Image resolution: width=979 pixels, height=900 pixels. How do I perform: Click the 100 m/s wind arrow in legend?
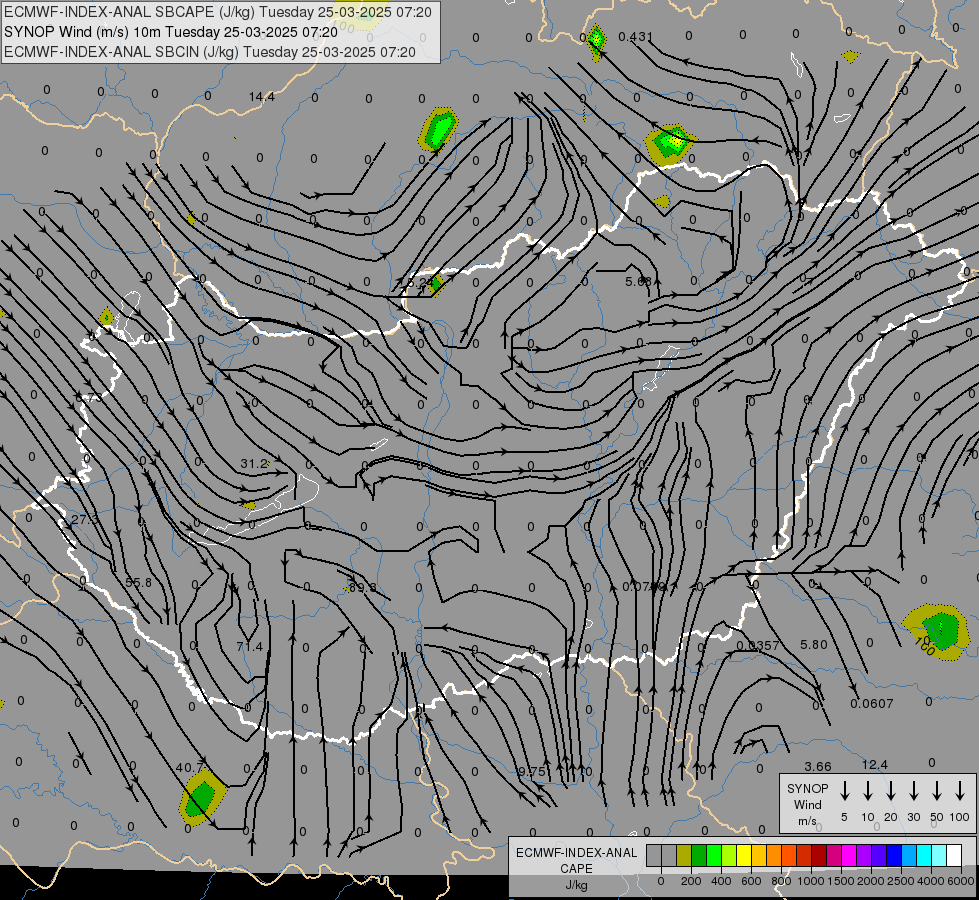(x=960, y=791)
